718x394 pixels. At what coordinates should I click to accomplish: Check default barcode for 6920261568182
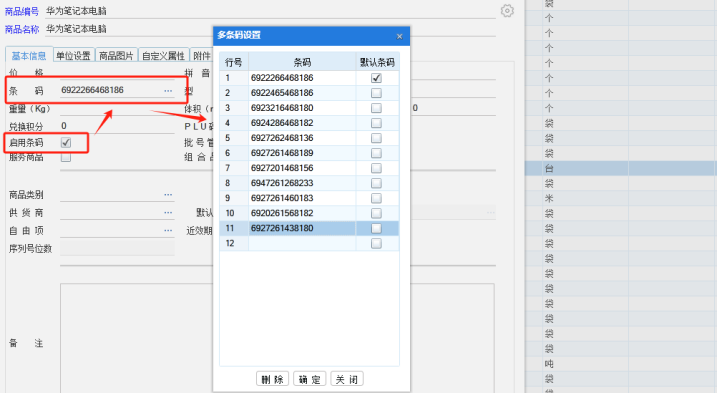376,213
